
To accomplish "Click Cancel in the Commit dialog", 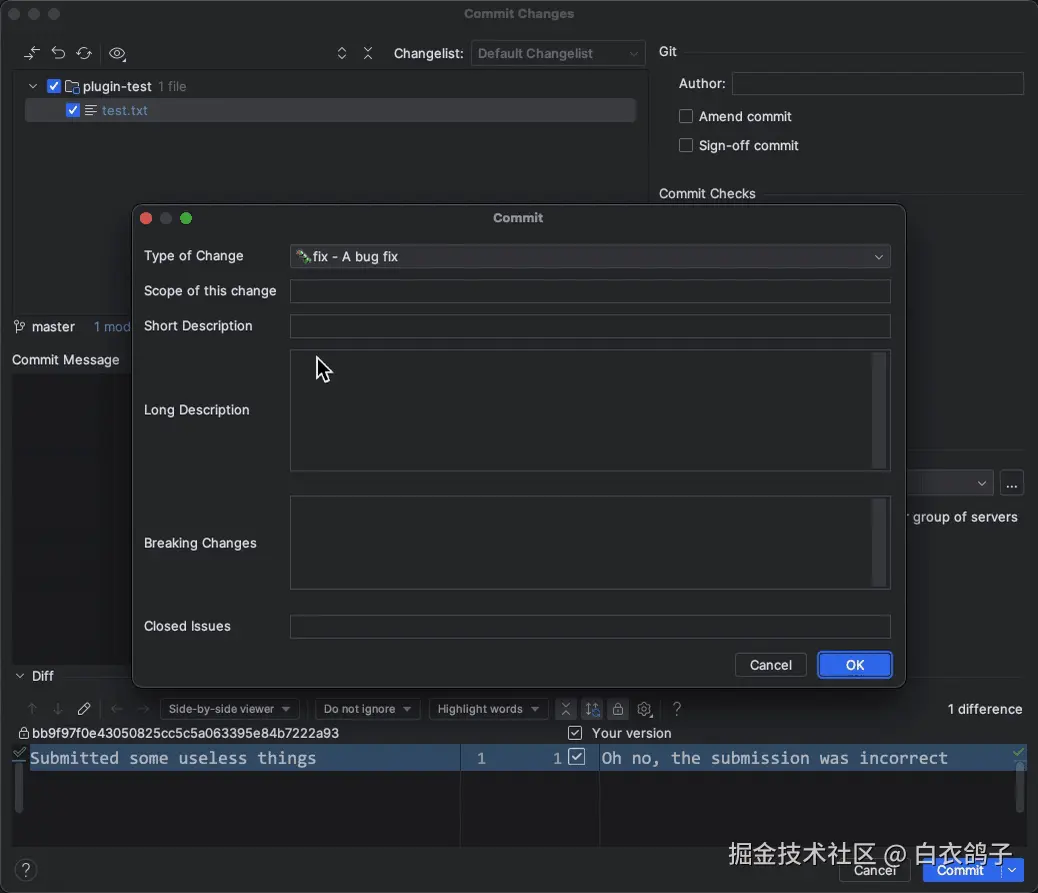I will tap(771, 665).
